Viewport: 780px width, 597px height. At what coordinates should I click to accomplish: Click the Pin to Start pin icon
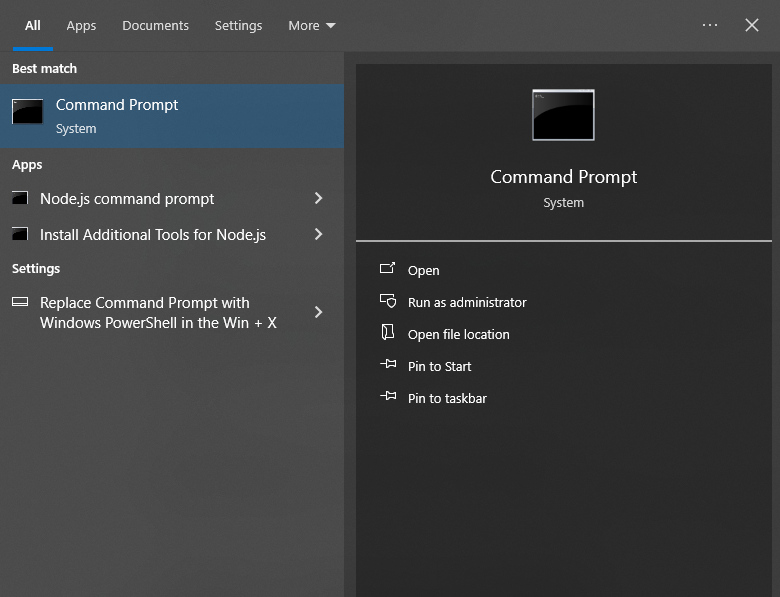click(388, 366)
